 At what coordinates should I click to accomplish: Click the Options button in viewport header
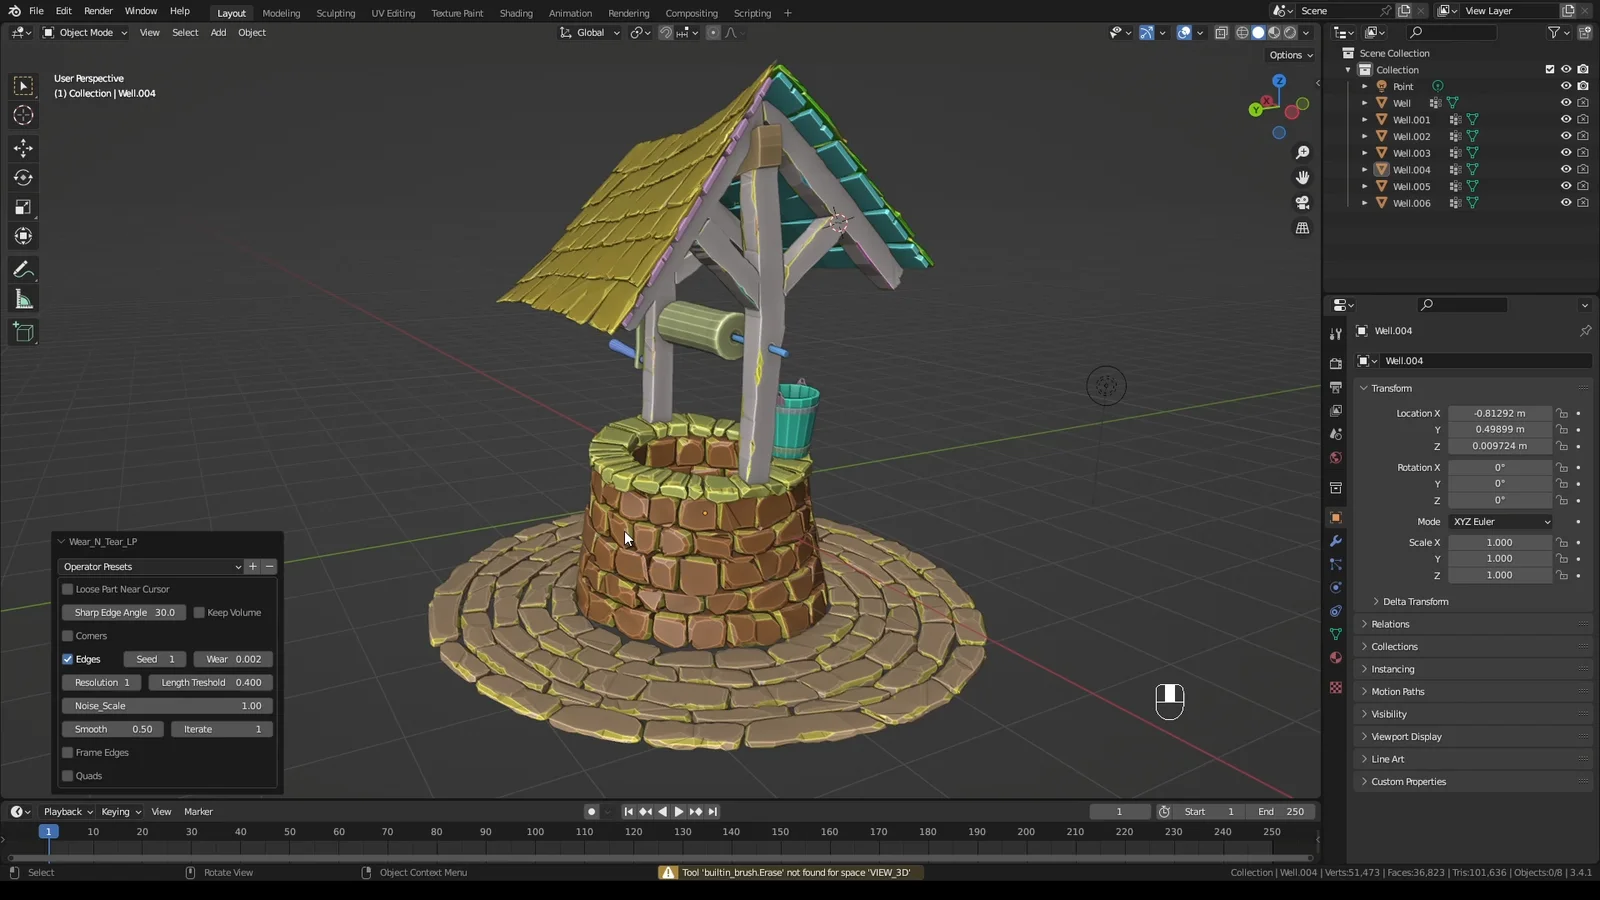1291,55
